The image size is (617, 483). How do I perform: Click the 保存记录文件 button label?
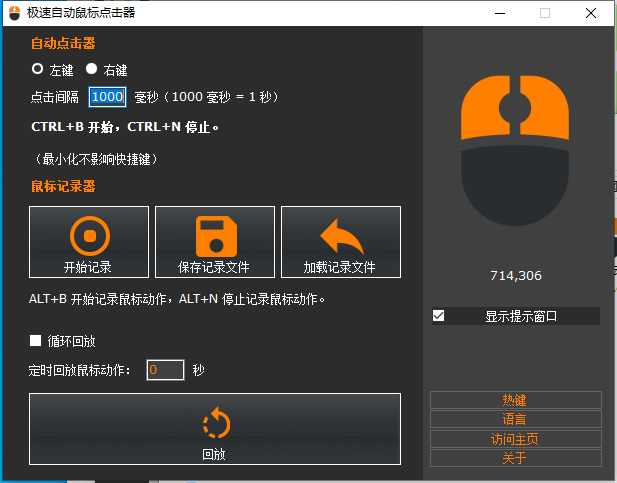215,268
